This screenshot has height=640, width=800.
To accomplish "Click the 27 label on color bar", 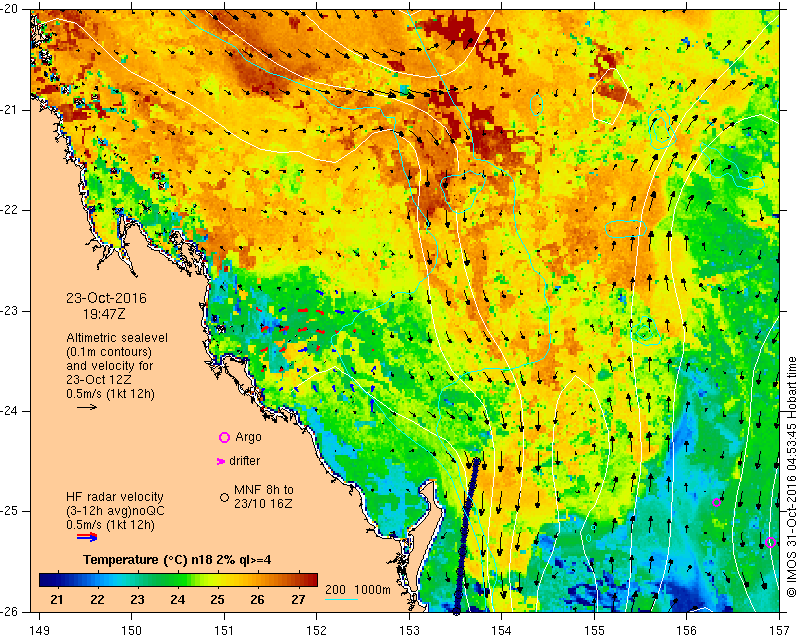I will (x=298, y=600).
